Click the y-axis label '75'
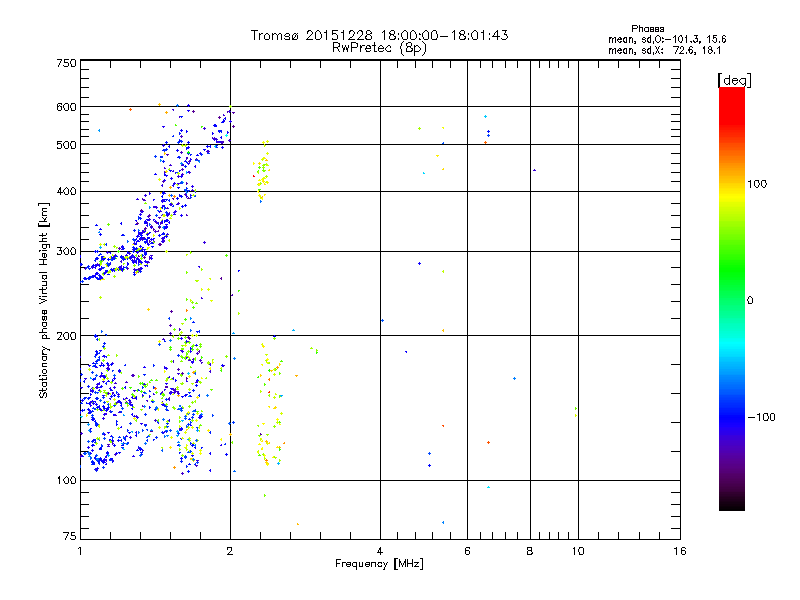 [x=70, y=536]
